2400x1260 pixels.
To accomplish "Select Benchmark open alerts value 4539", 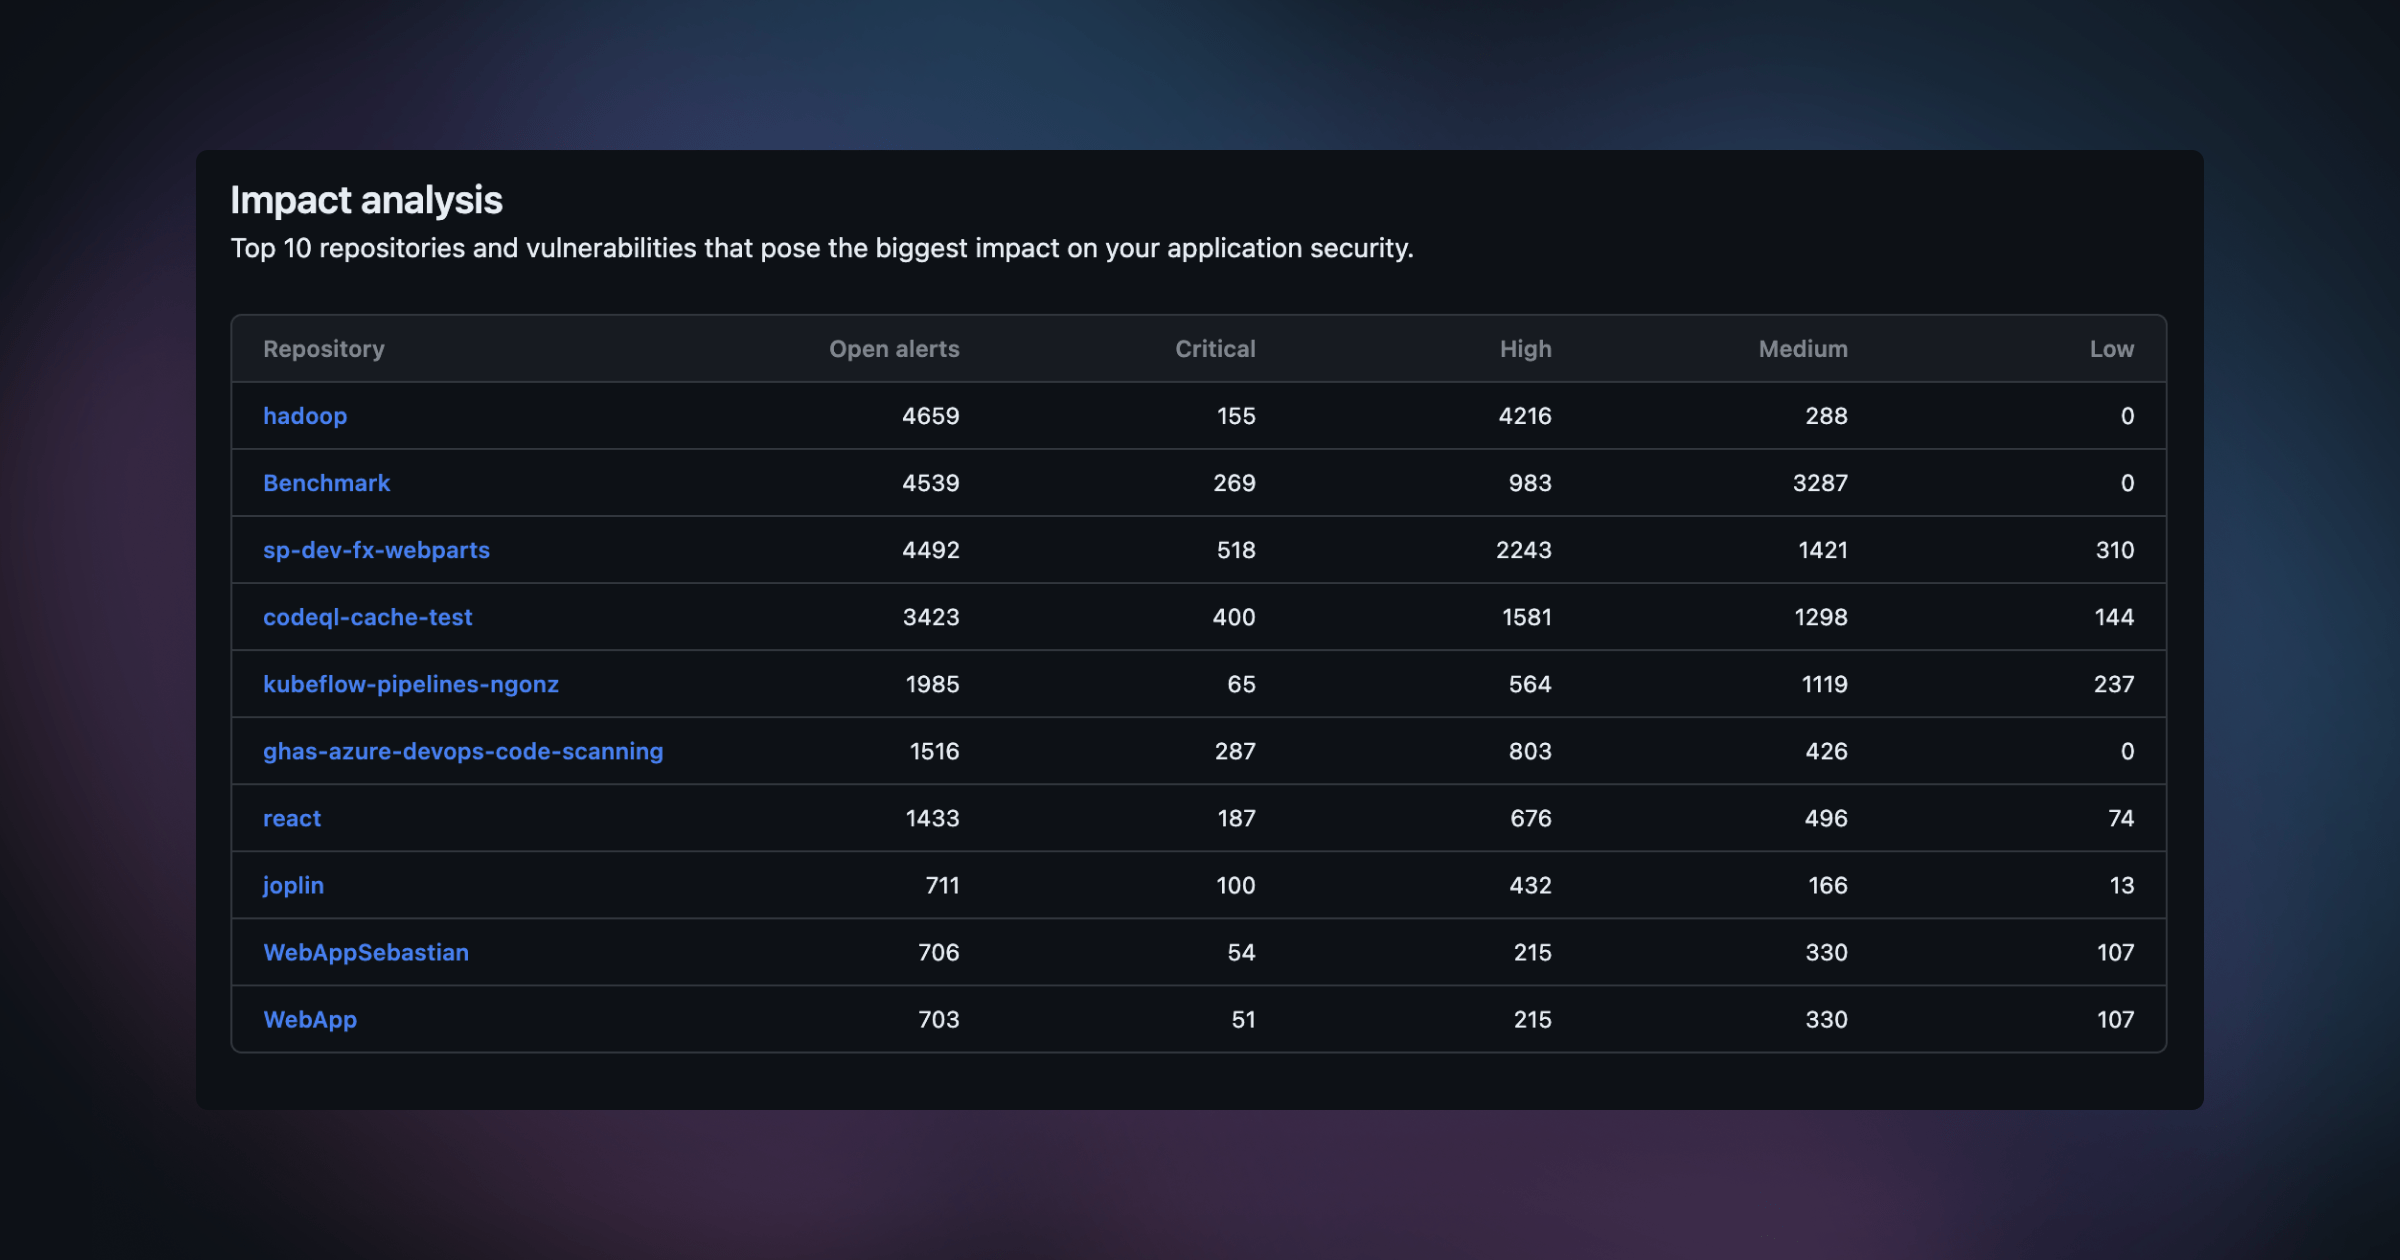I will [931, 483].
